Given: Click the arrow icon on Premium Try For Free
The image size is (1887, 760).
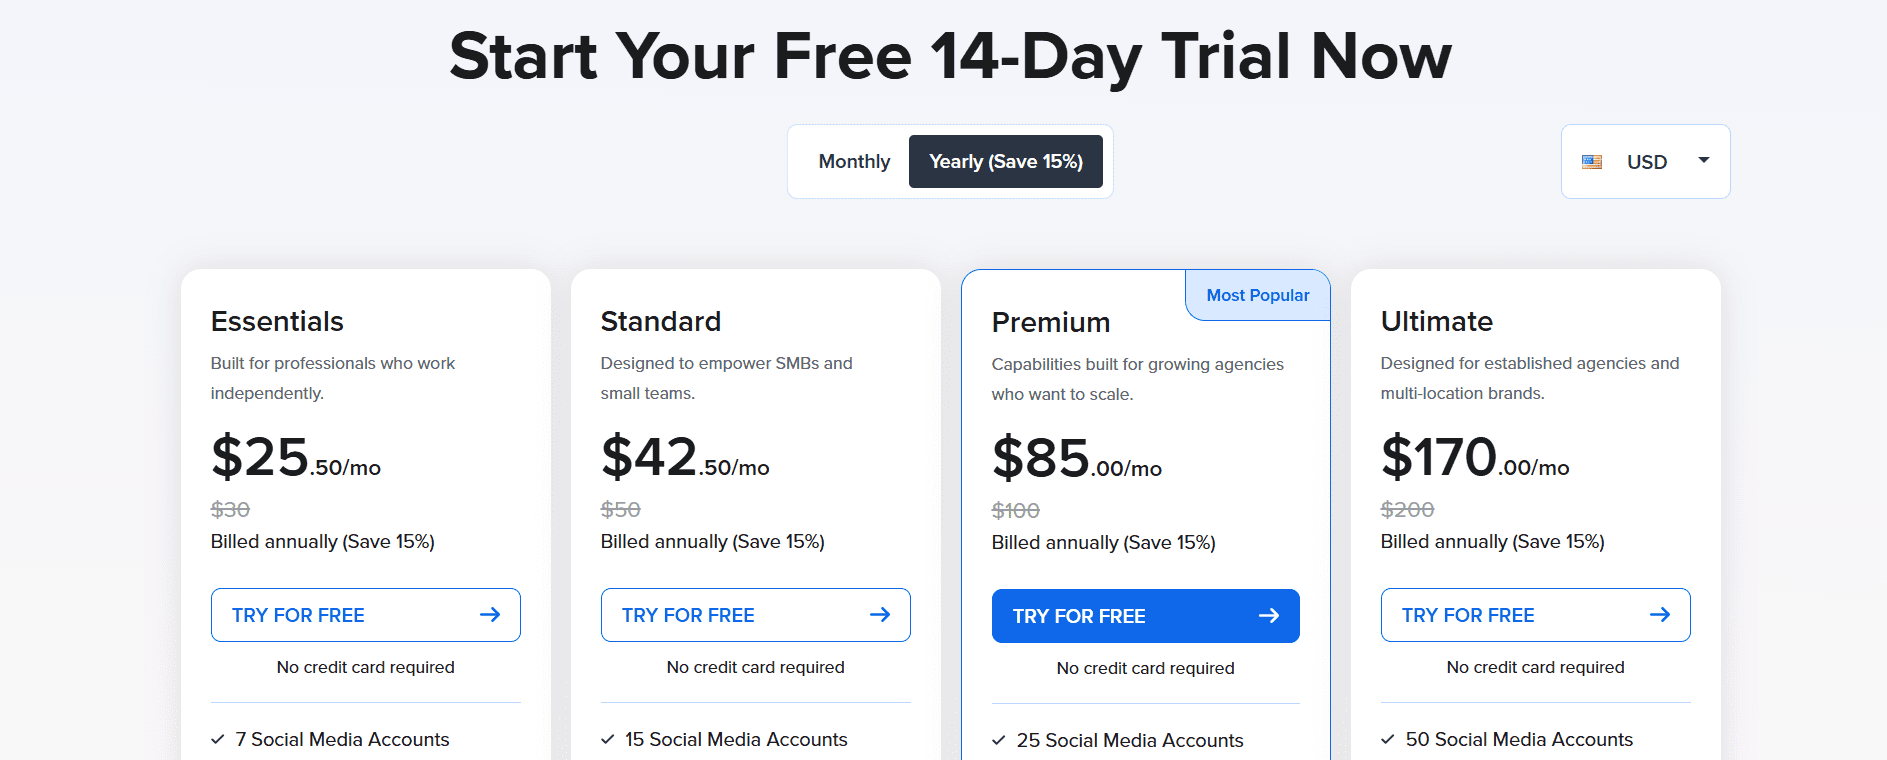Looking at the screenshot, I should click(1270, 616).
